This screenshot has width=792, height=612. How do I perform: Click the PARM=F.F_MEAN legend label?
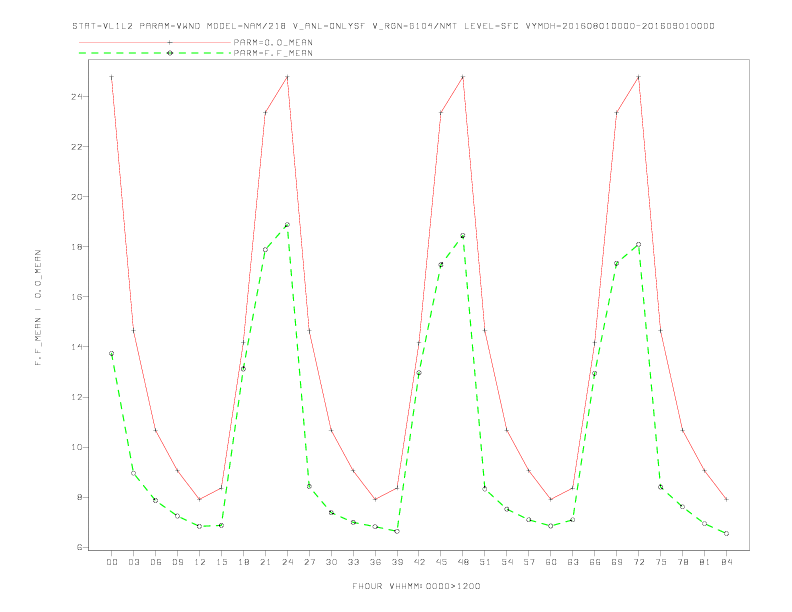click(x=273, y=53)
